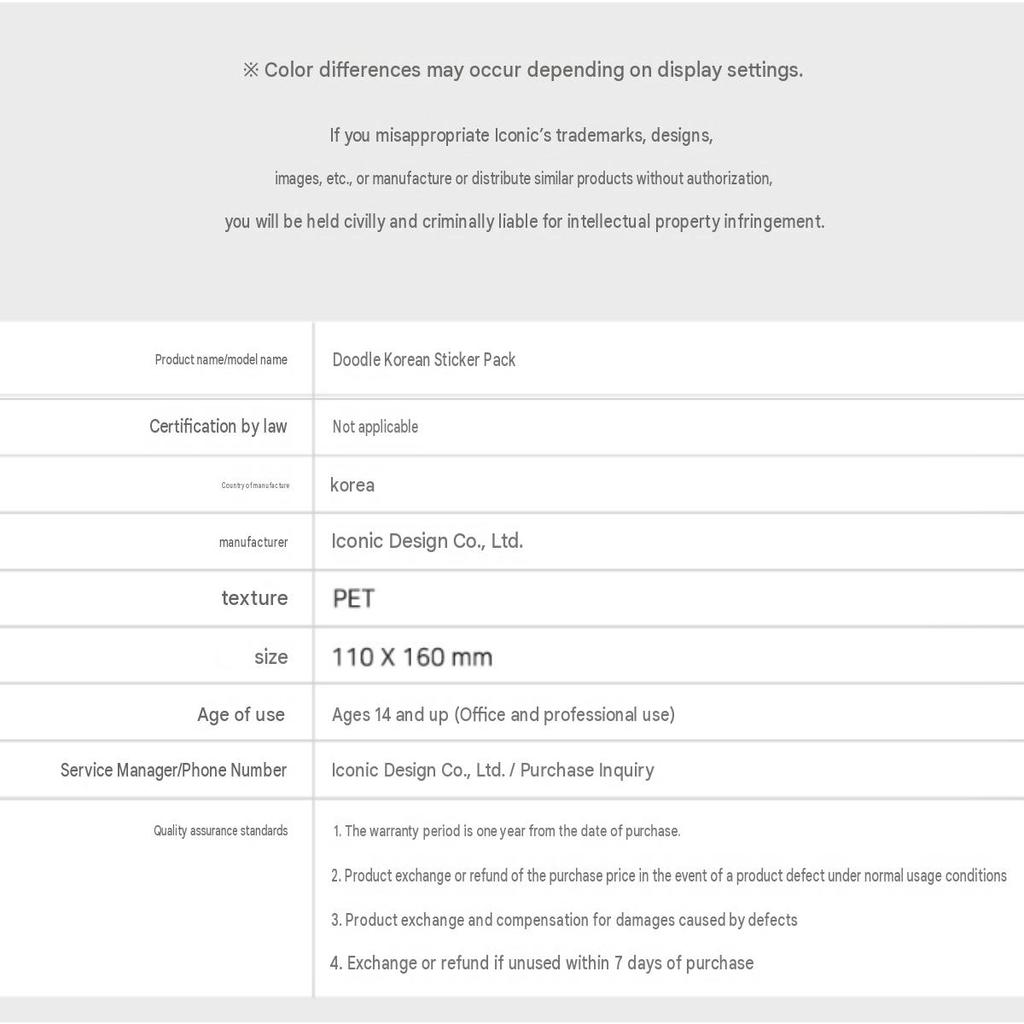Click line 2 about product exchange or refund
1024x1024 pixels.
(669, 875)
